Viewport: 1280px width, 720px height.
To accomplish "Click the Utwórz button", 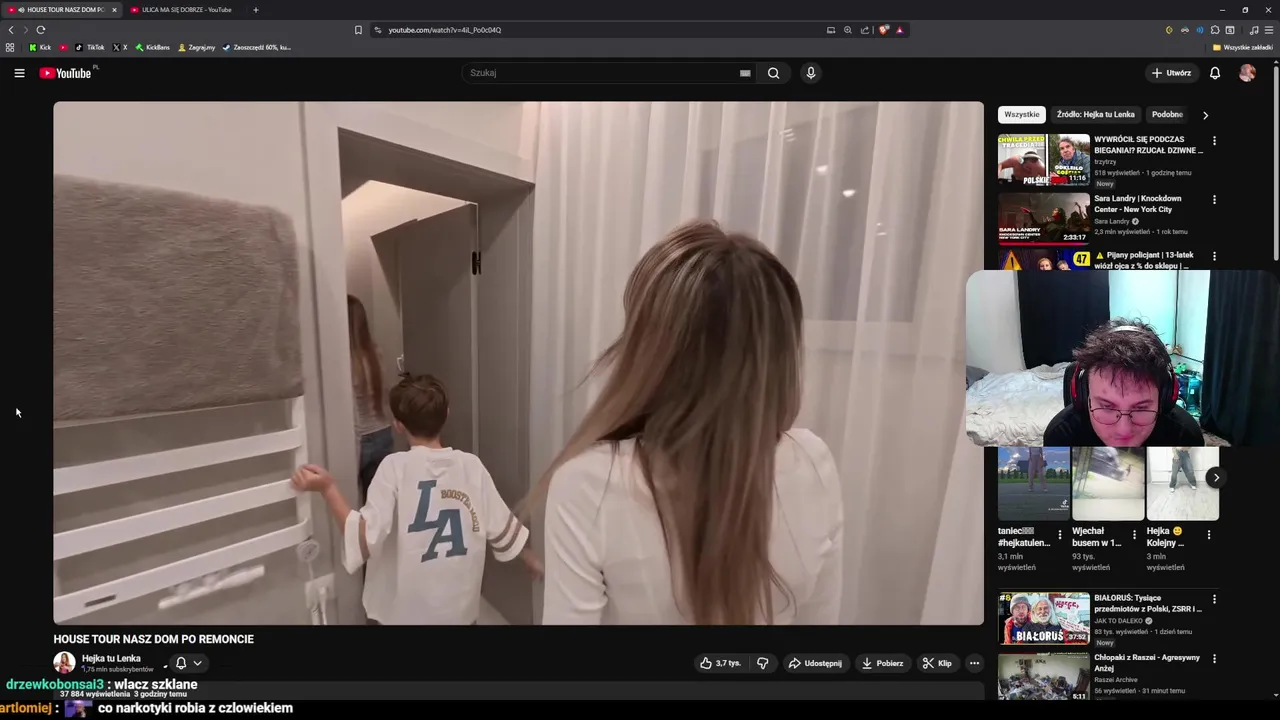I will (x=1171, y=73).
